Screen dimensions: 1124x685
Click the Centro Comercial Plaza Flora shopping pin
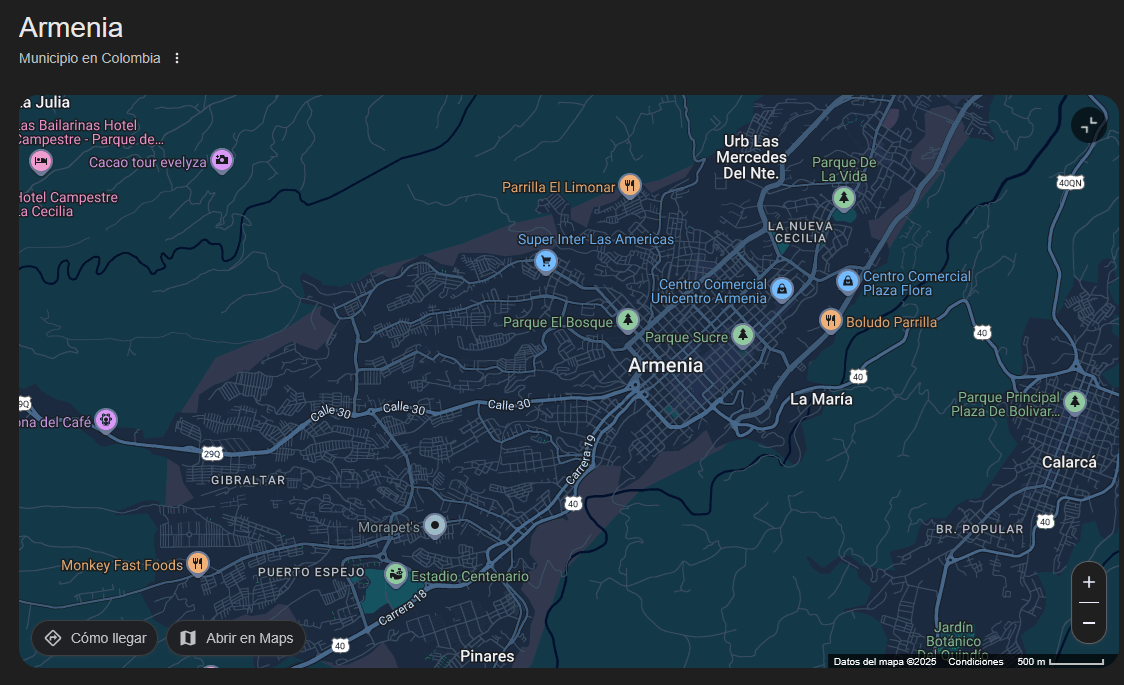click(x=848, y=282)
